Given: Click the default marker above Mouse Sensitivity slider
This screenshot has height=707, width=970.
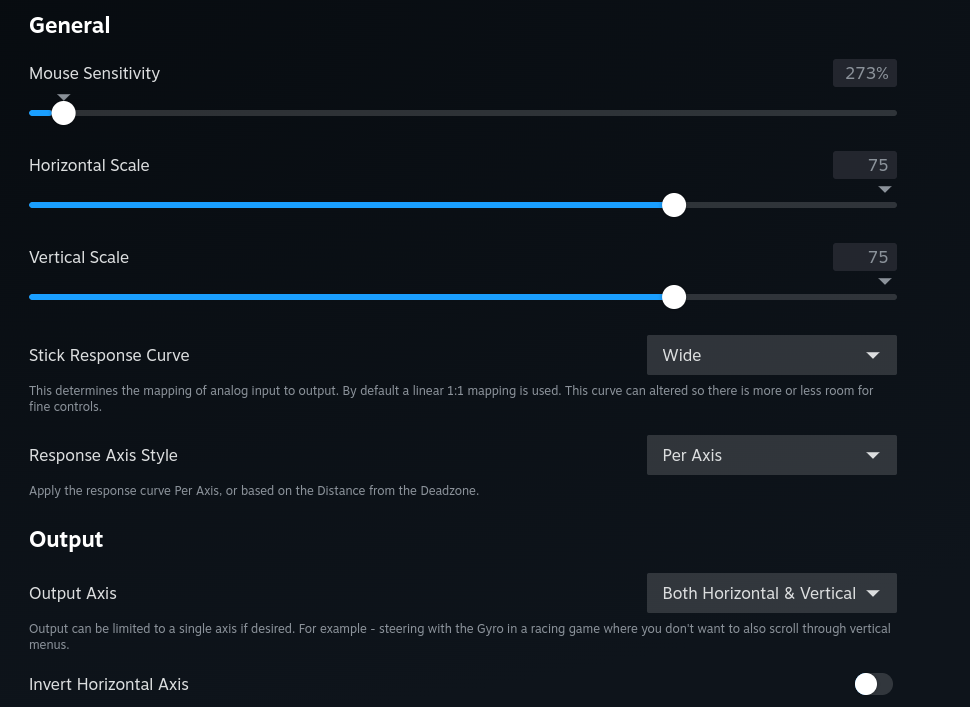Looking at the screenshot, I should (63, 97).
